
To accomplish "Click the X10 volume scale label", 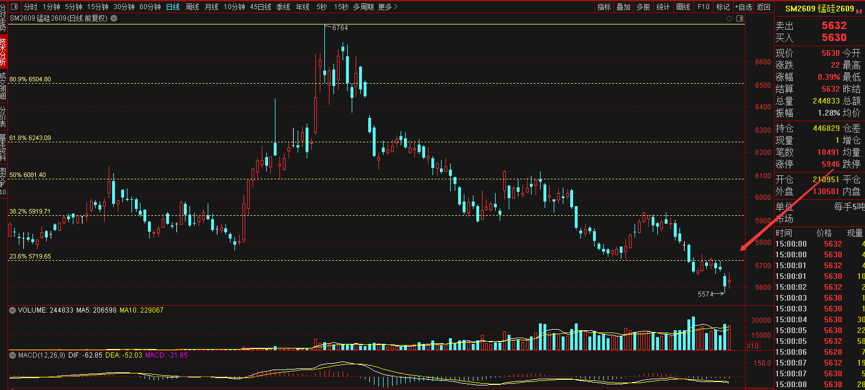I will 752,345.
